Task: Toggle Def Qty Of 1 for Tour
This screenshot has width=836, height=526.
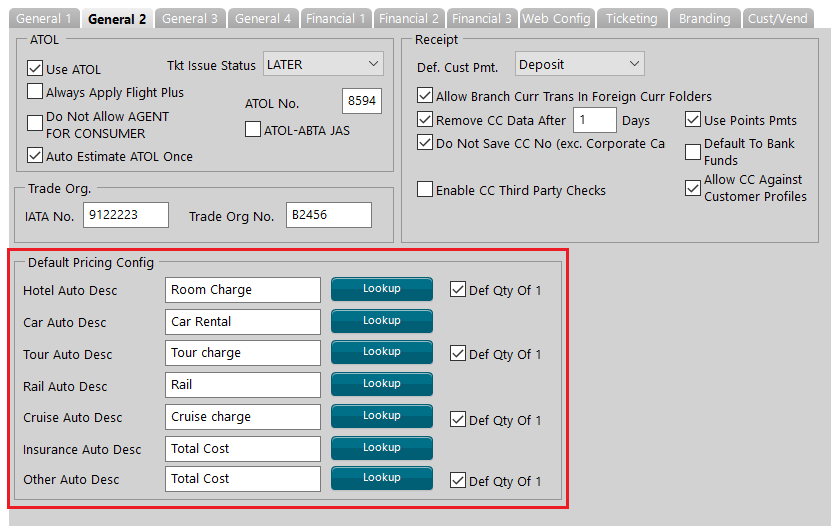Action: (x=458, y=353)
